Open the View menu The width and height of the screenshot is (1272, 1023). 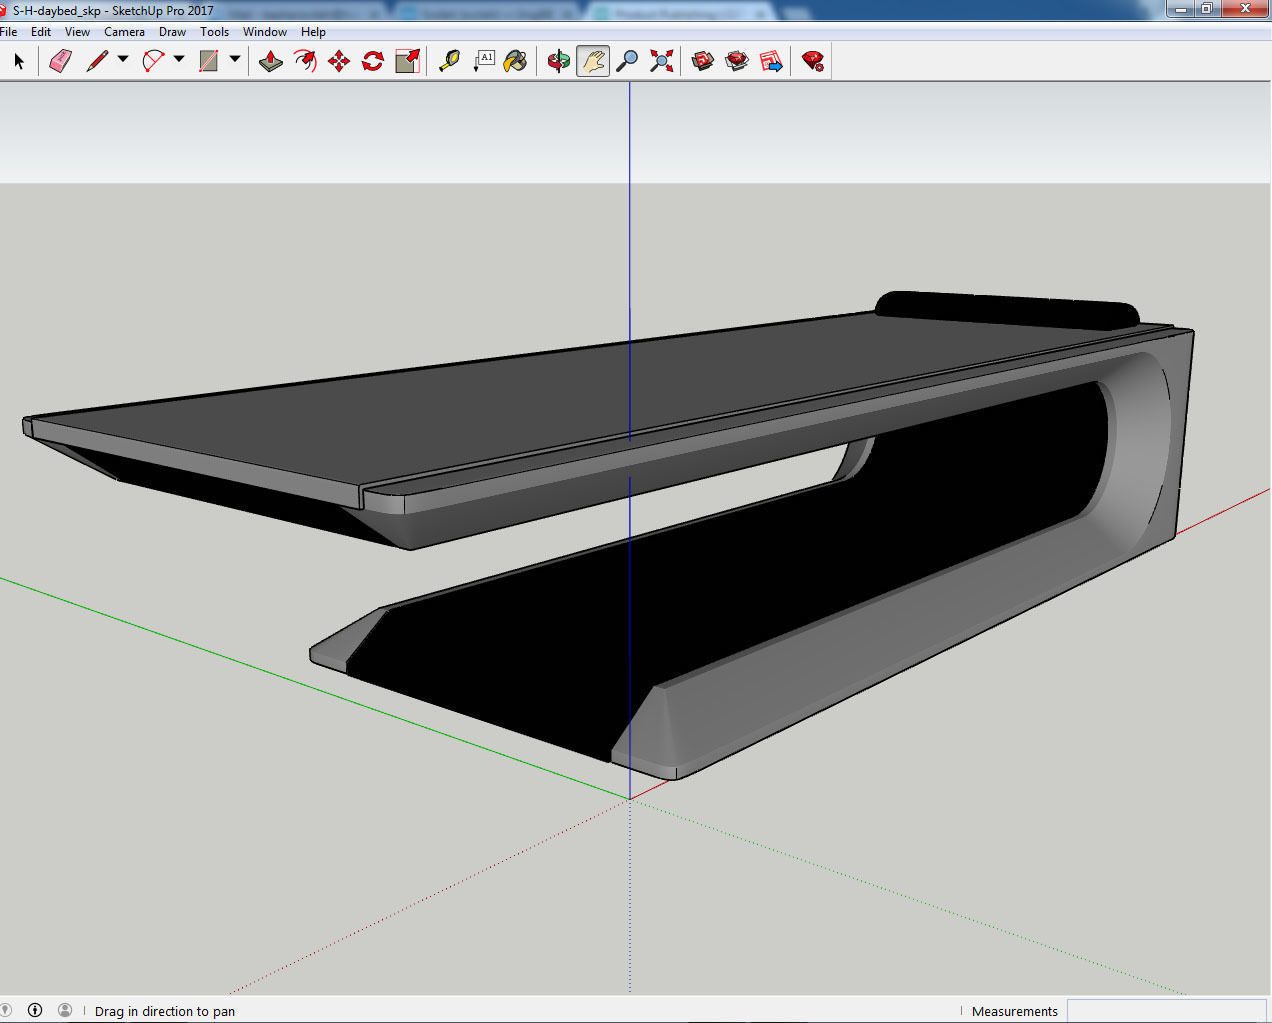[x=77, y=32]
